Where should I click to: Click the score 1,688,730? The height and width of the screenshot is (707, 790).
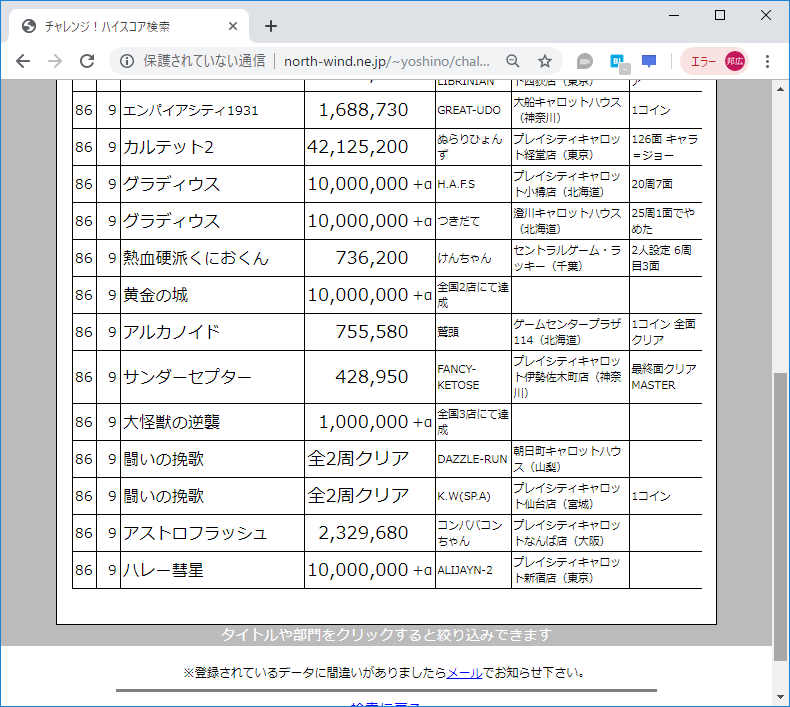pyautogui.click(x=363, y=110)
